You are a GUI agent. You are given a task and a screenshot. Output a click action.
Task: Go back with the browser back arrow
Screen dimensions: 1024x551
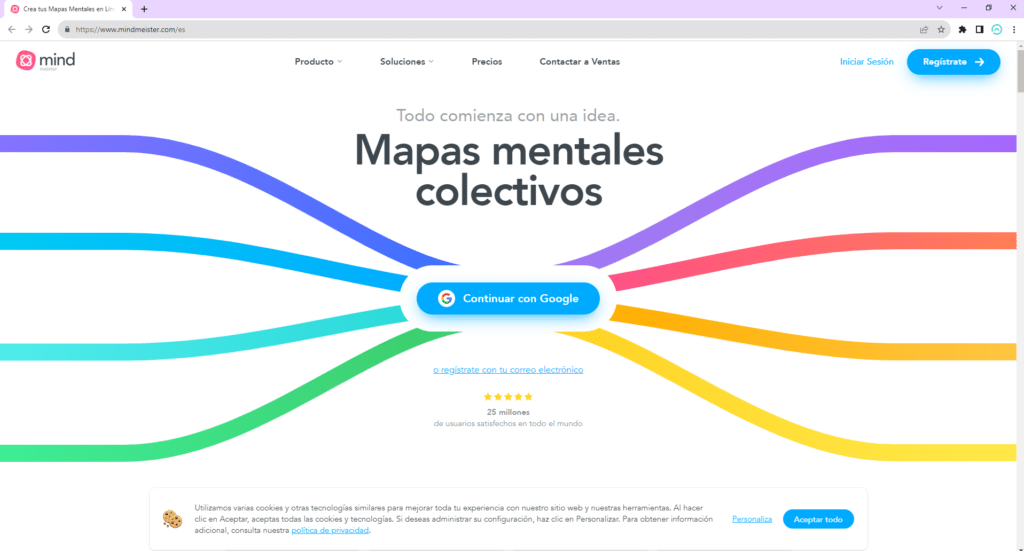click(12, 29)
